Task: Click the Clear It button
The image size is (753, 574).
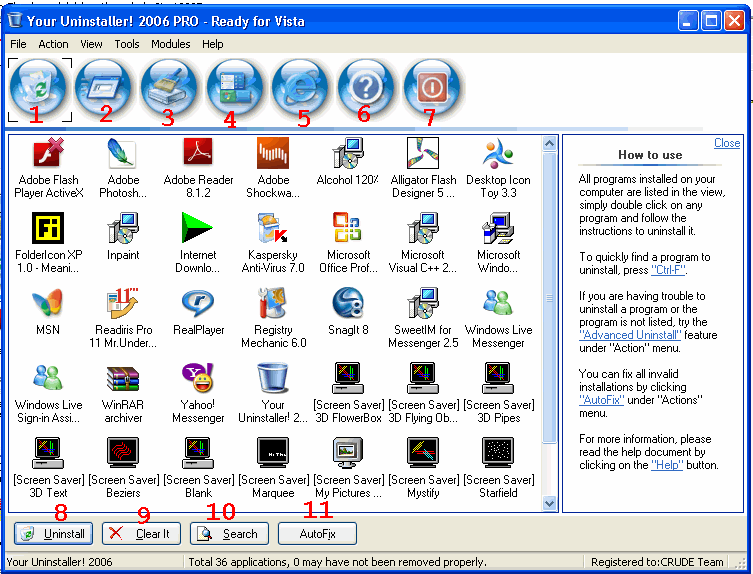Action: (x=141, y=534)
